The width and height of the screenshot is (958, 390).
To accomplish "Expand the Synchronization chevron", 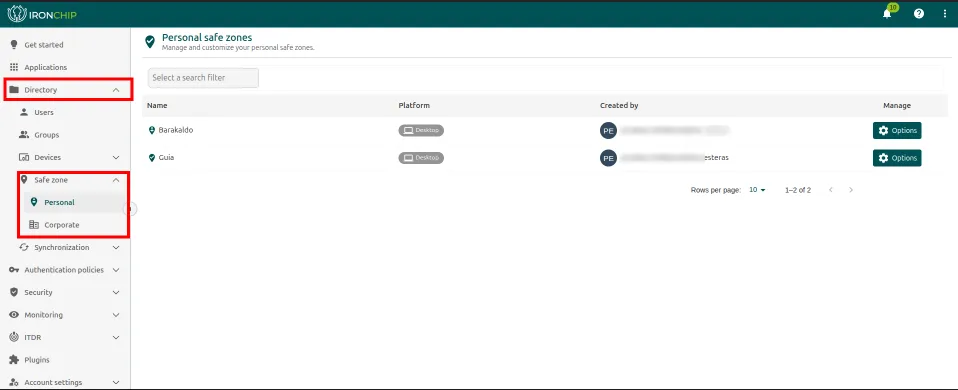I will [x=116, y=248].
